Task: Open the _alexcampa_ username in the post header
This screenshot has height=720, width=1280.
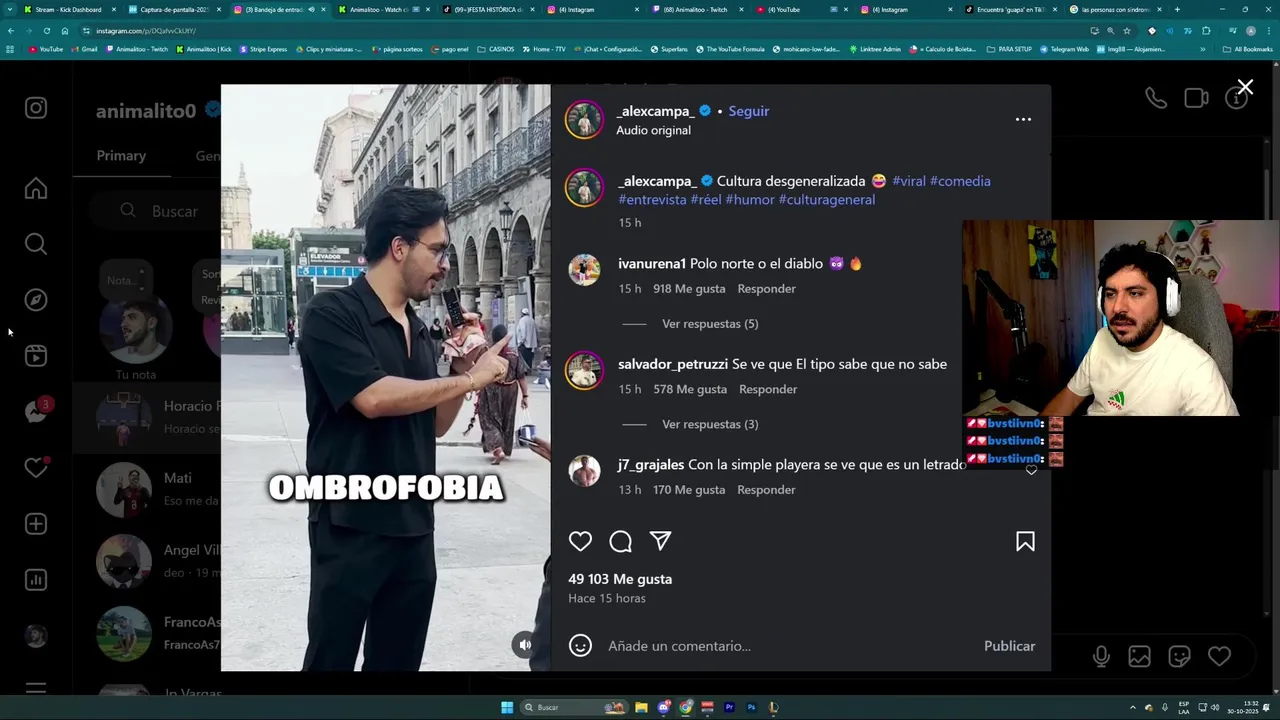Action: [655, 111]
